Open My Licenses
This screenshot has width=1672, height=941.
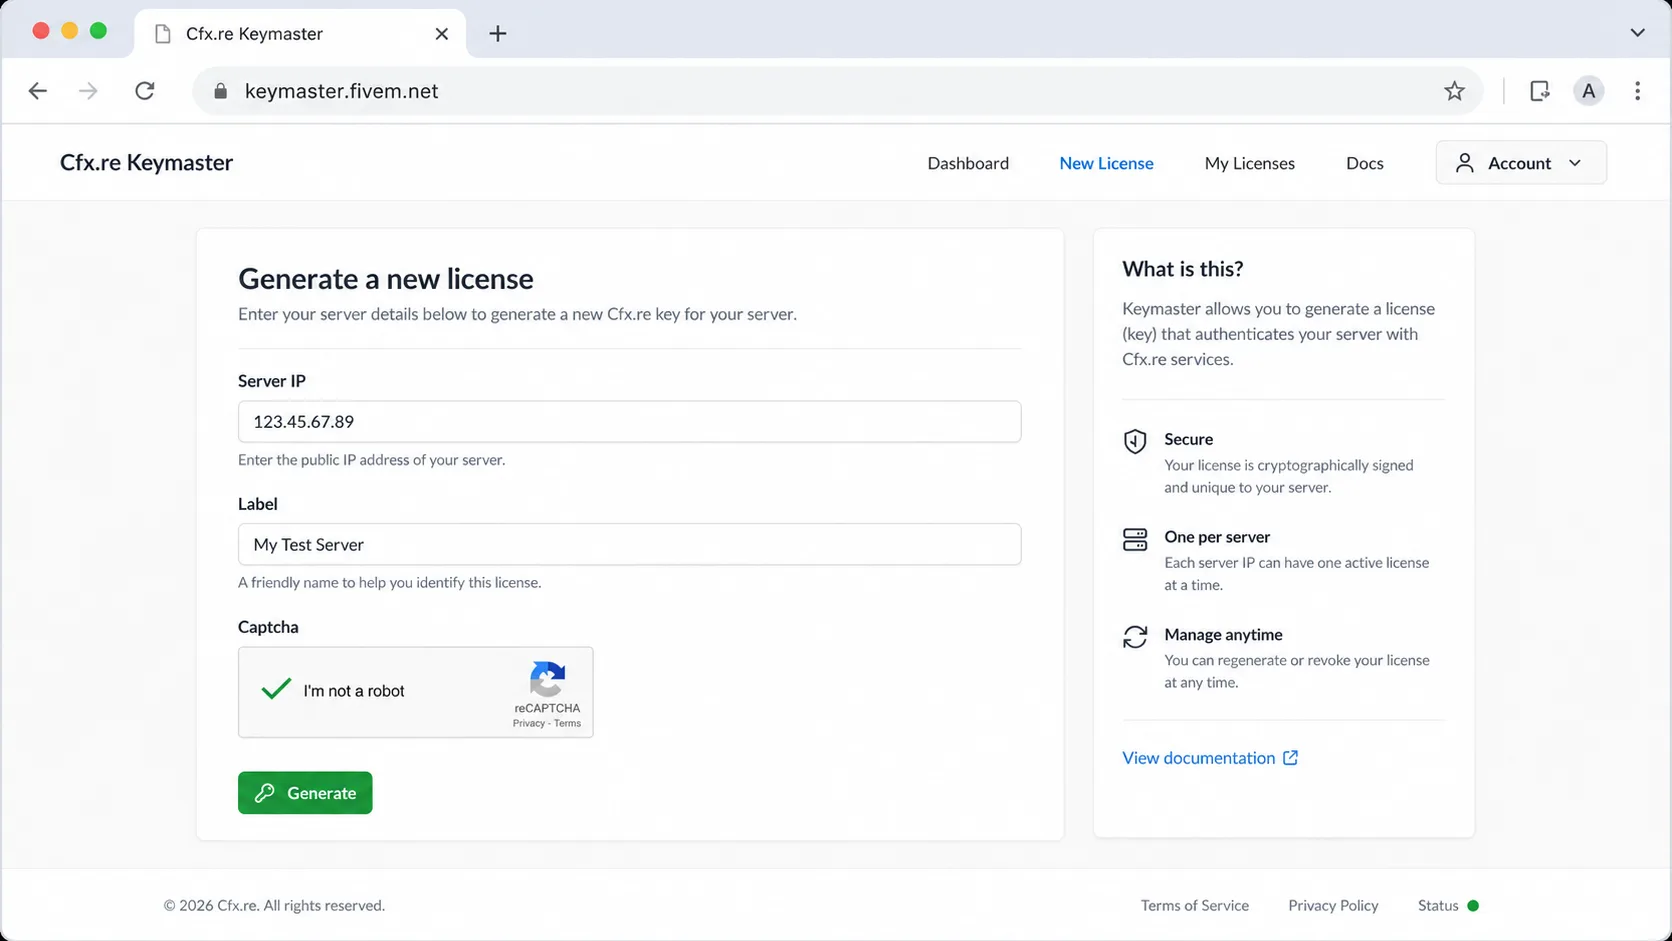coord(1249,163)
